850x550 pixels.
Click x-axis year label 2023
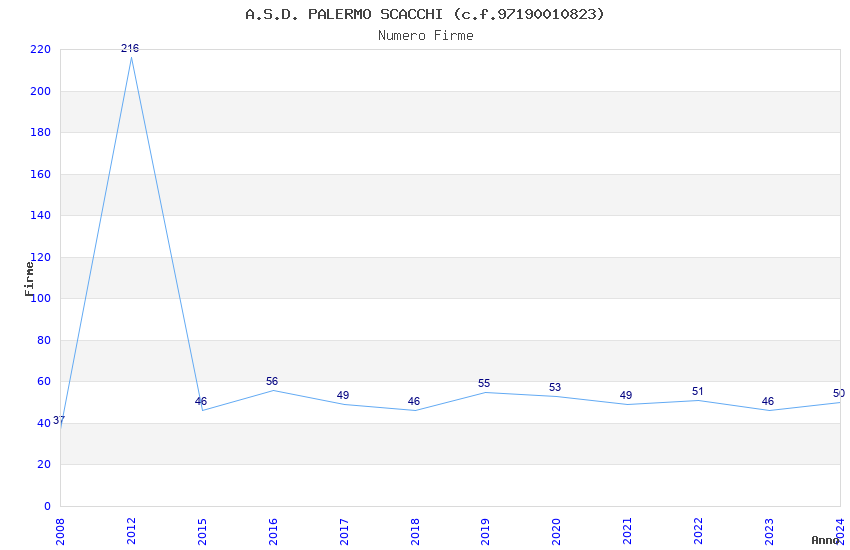769,532
